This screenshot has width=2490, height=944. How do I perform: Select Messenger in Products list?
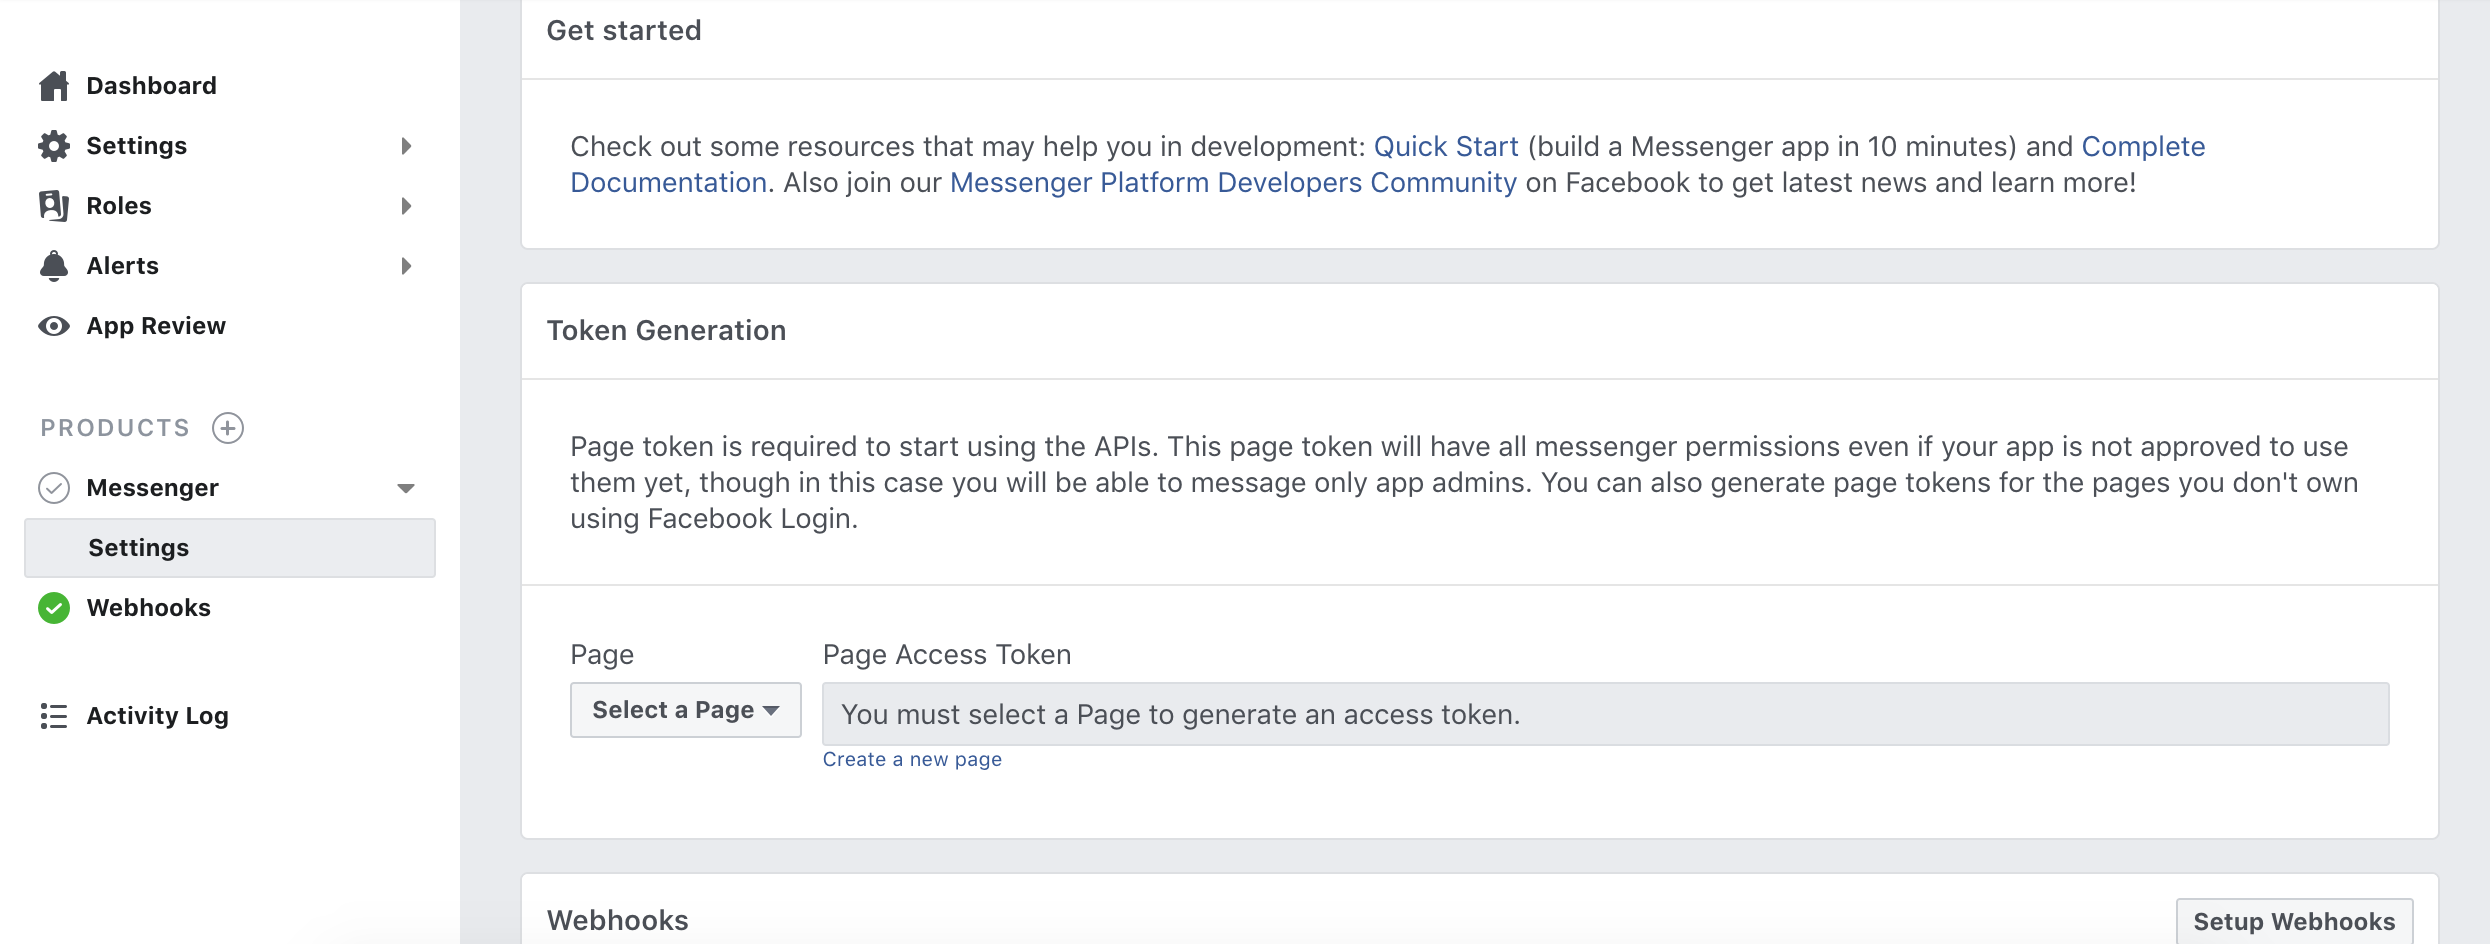tap(152, 488)
